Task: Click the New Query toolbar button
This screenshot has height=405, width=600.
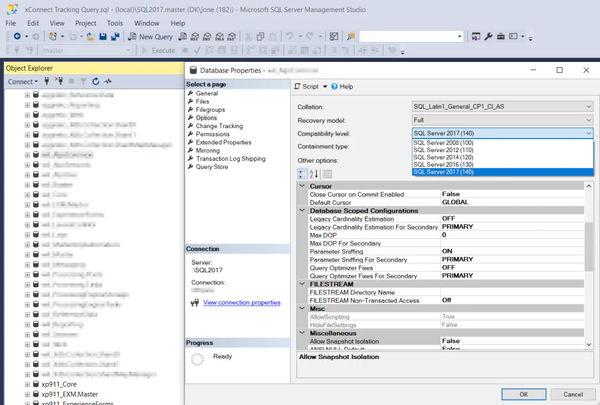Action: click(150, 36)
